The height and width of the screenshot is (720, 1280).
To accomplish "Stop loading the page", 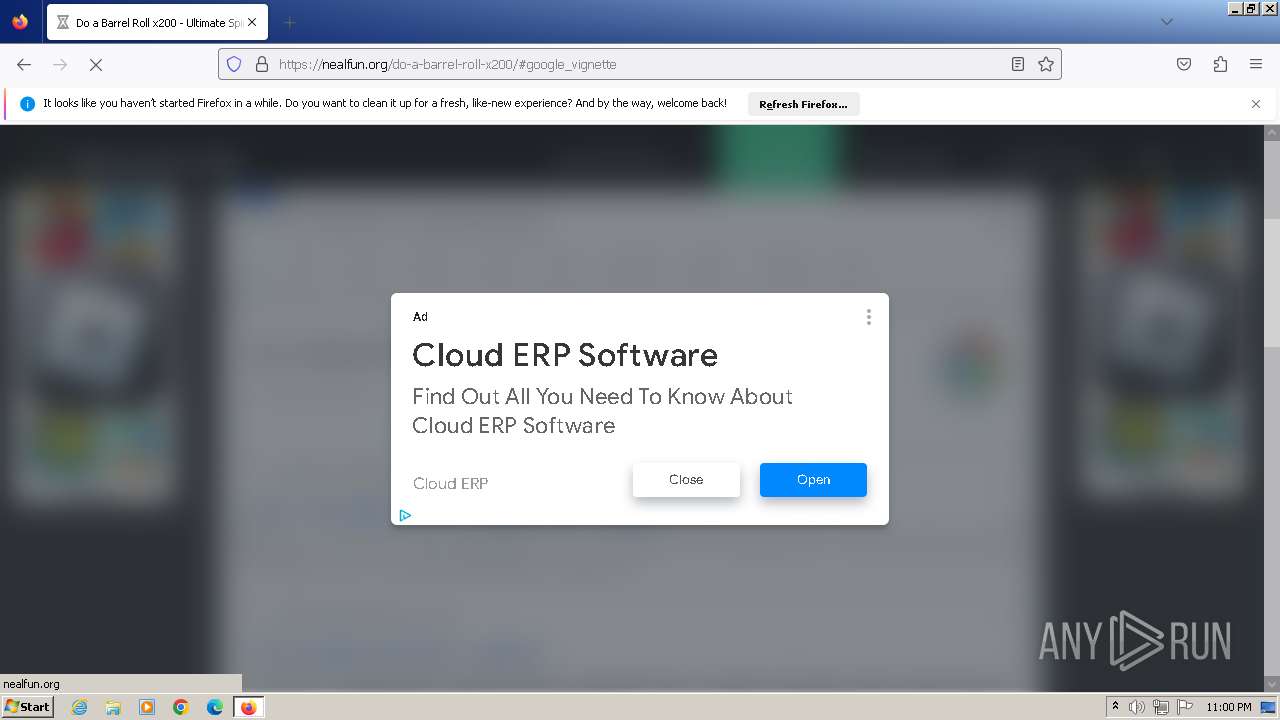I will coord(96,64).
